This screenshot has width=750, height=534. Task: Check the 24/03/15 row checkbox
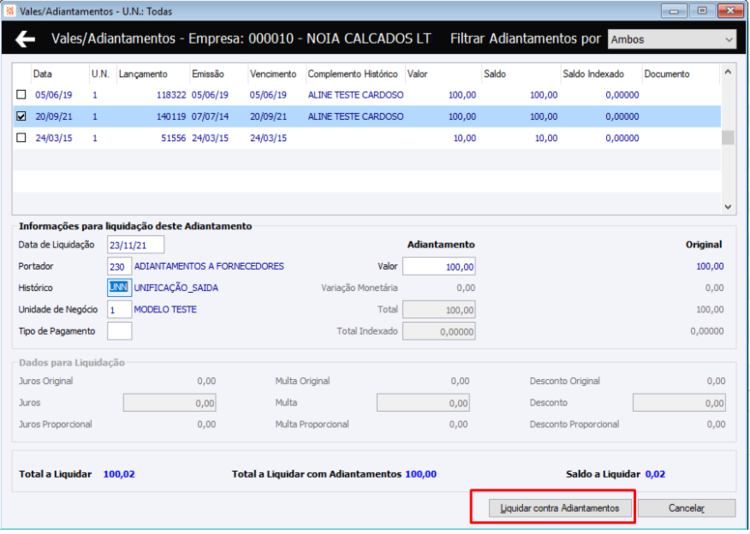[x=21, y=138]
